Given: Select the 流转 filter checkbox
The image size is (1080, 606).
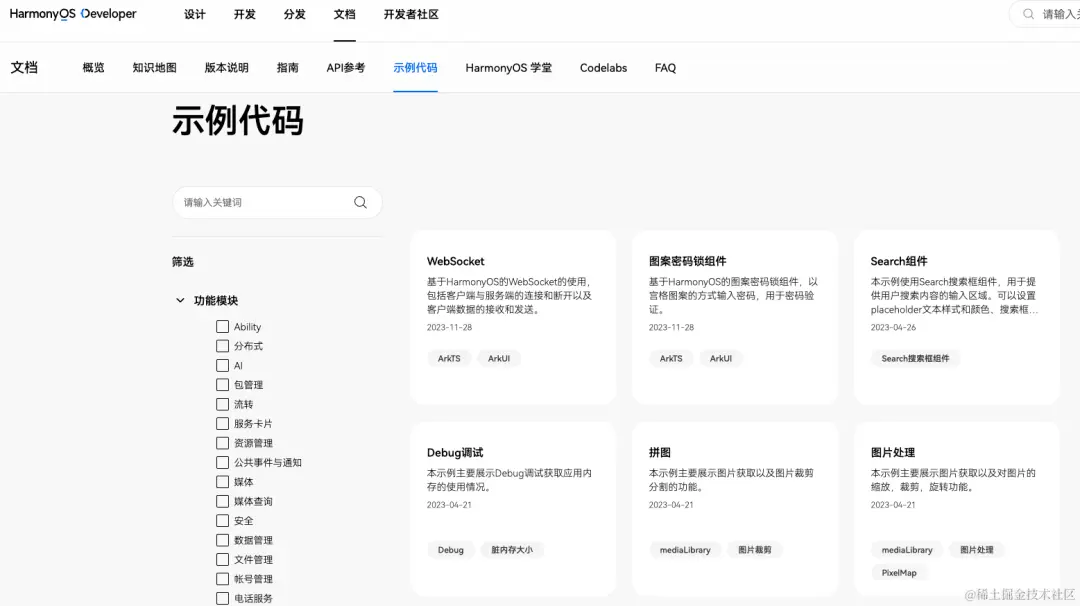Looking at the screenshot, I should pyautogui.click(x=222, y=404).
